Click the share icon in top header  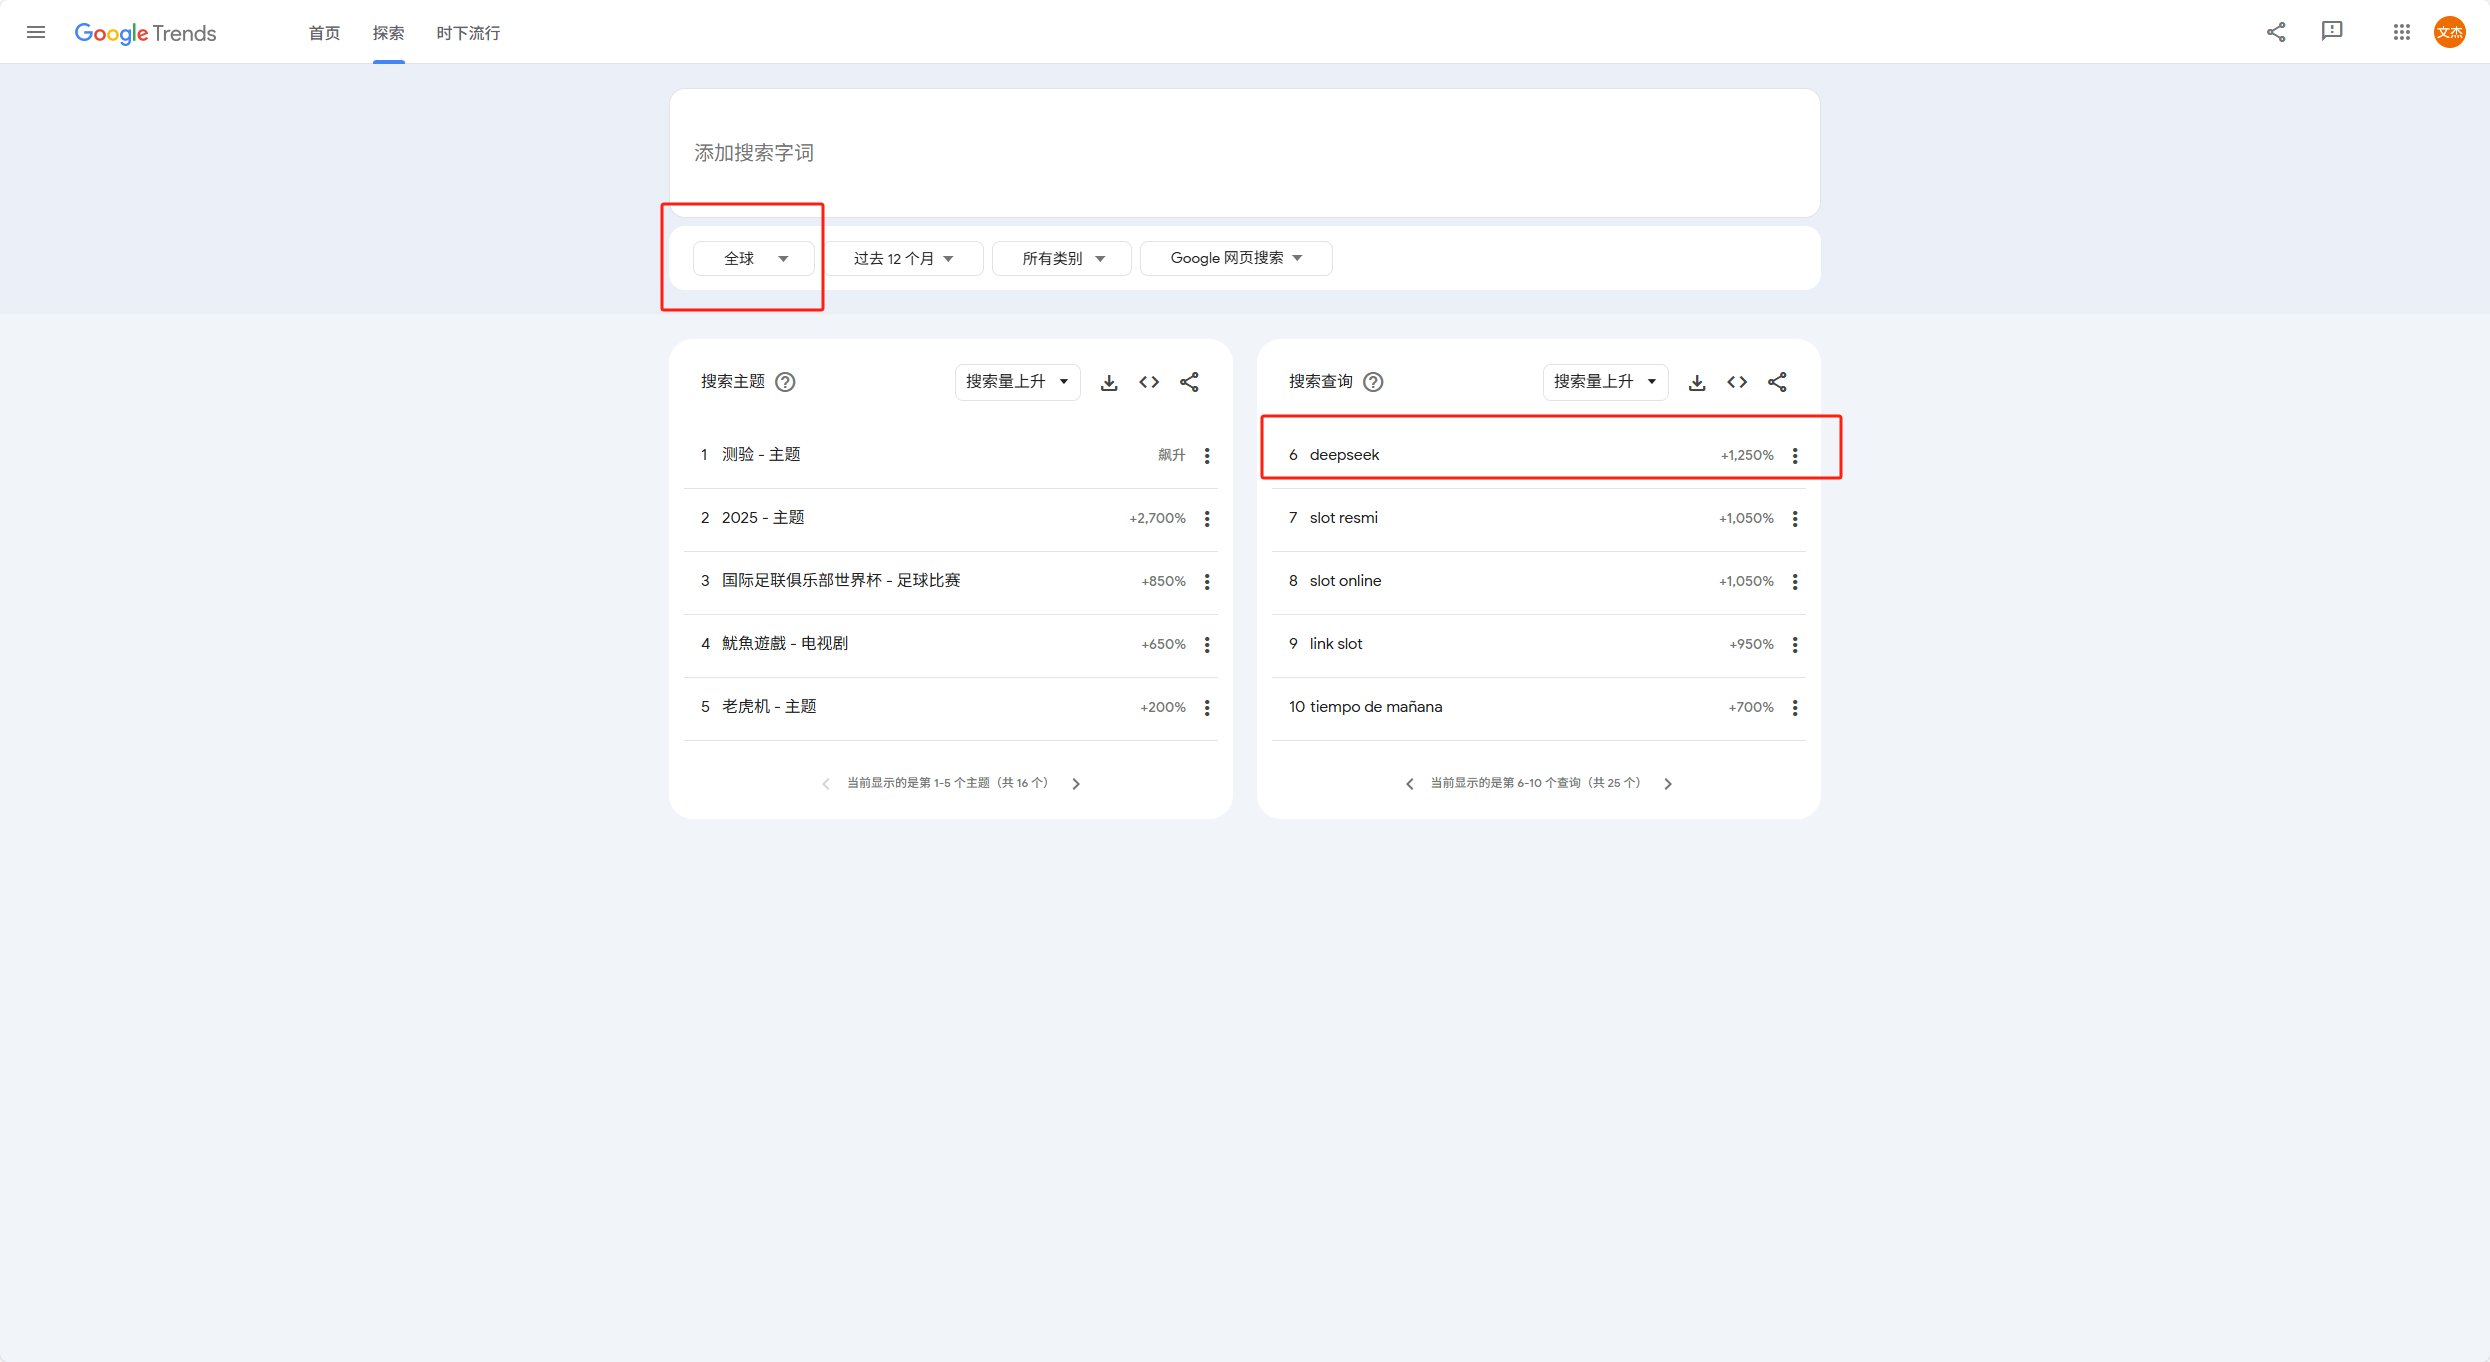(x=2276, y=32)
